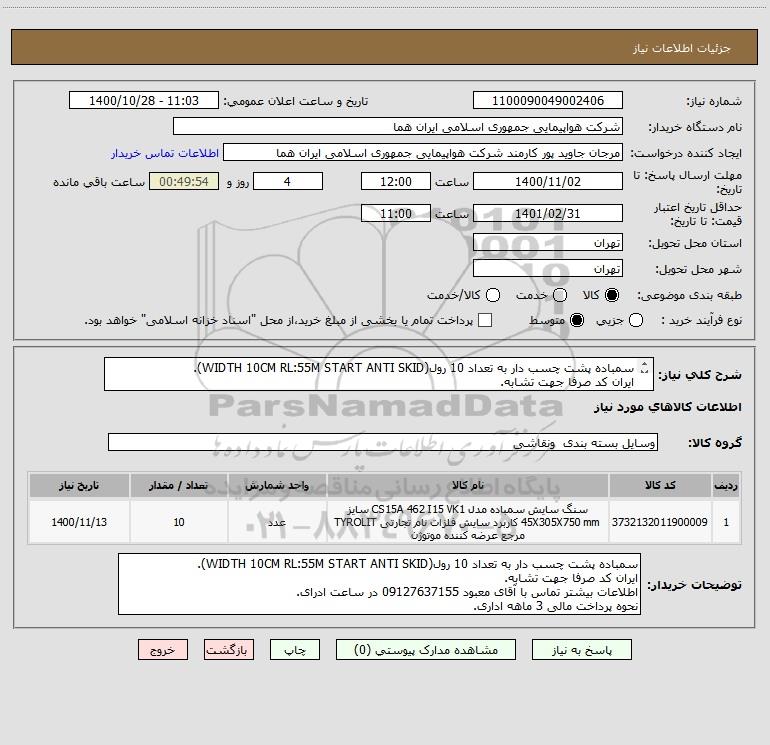
Task: Select the کالا radio button
Action: (x=612, y=295)
